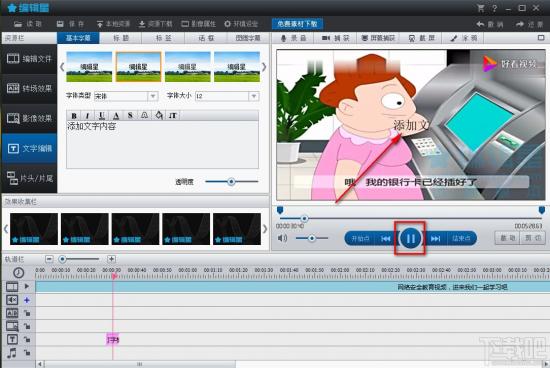Click the underline U formatting icon
The width and height of the screenshot is (550, 368).
102,115
